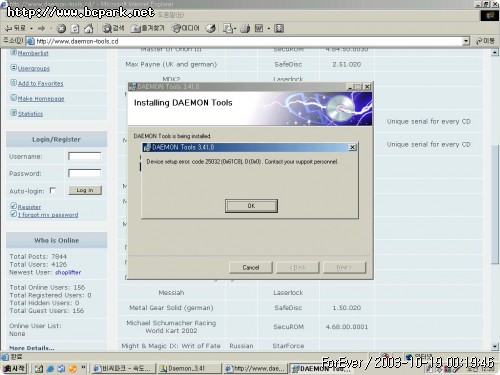Switch to the Daemon_3.41 taskbar window
Image resolution: width=500 pixels, height=375 pixels.
pyautogui.click(x=189, y=368)
